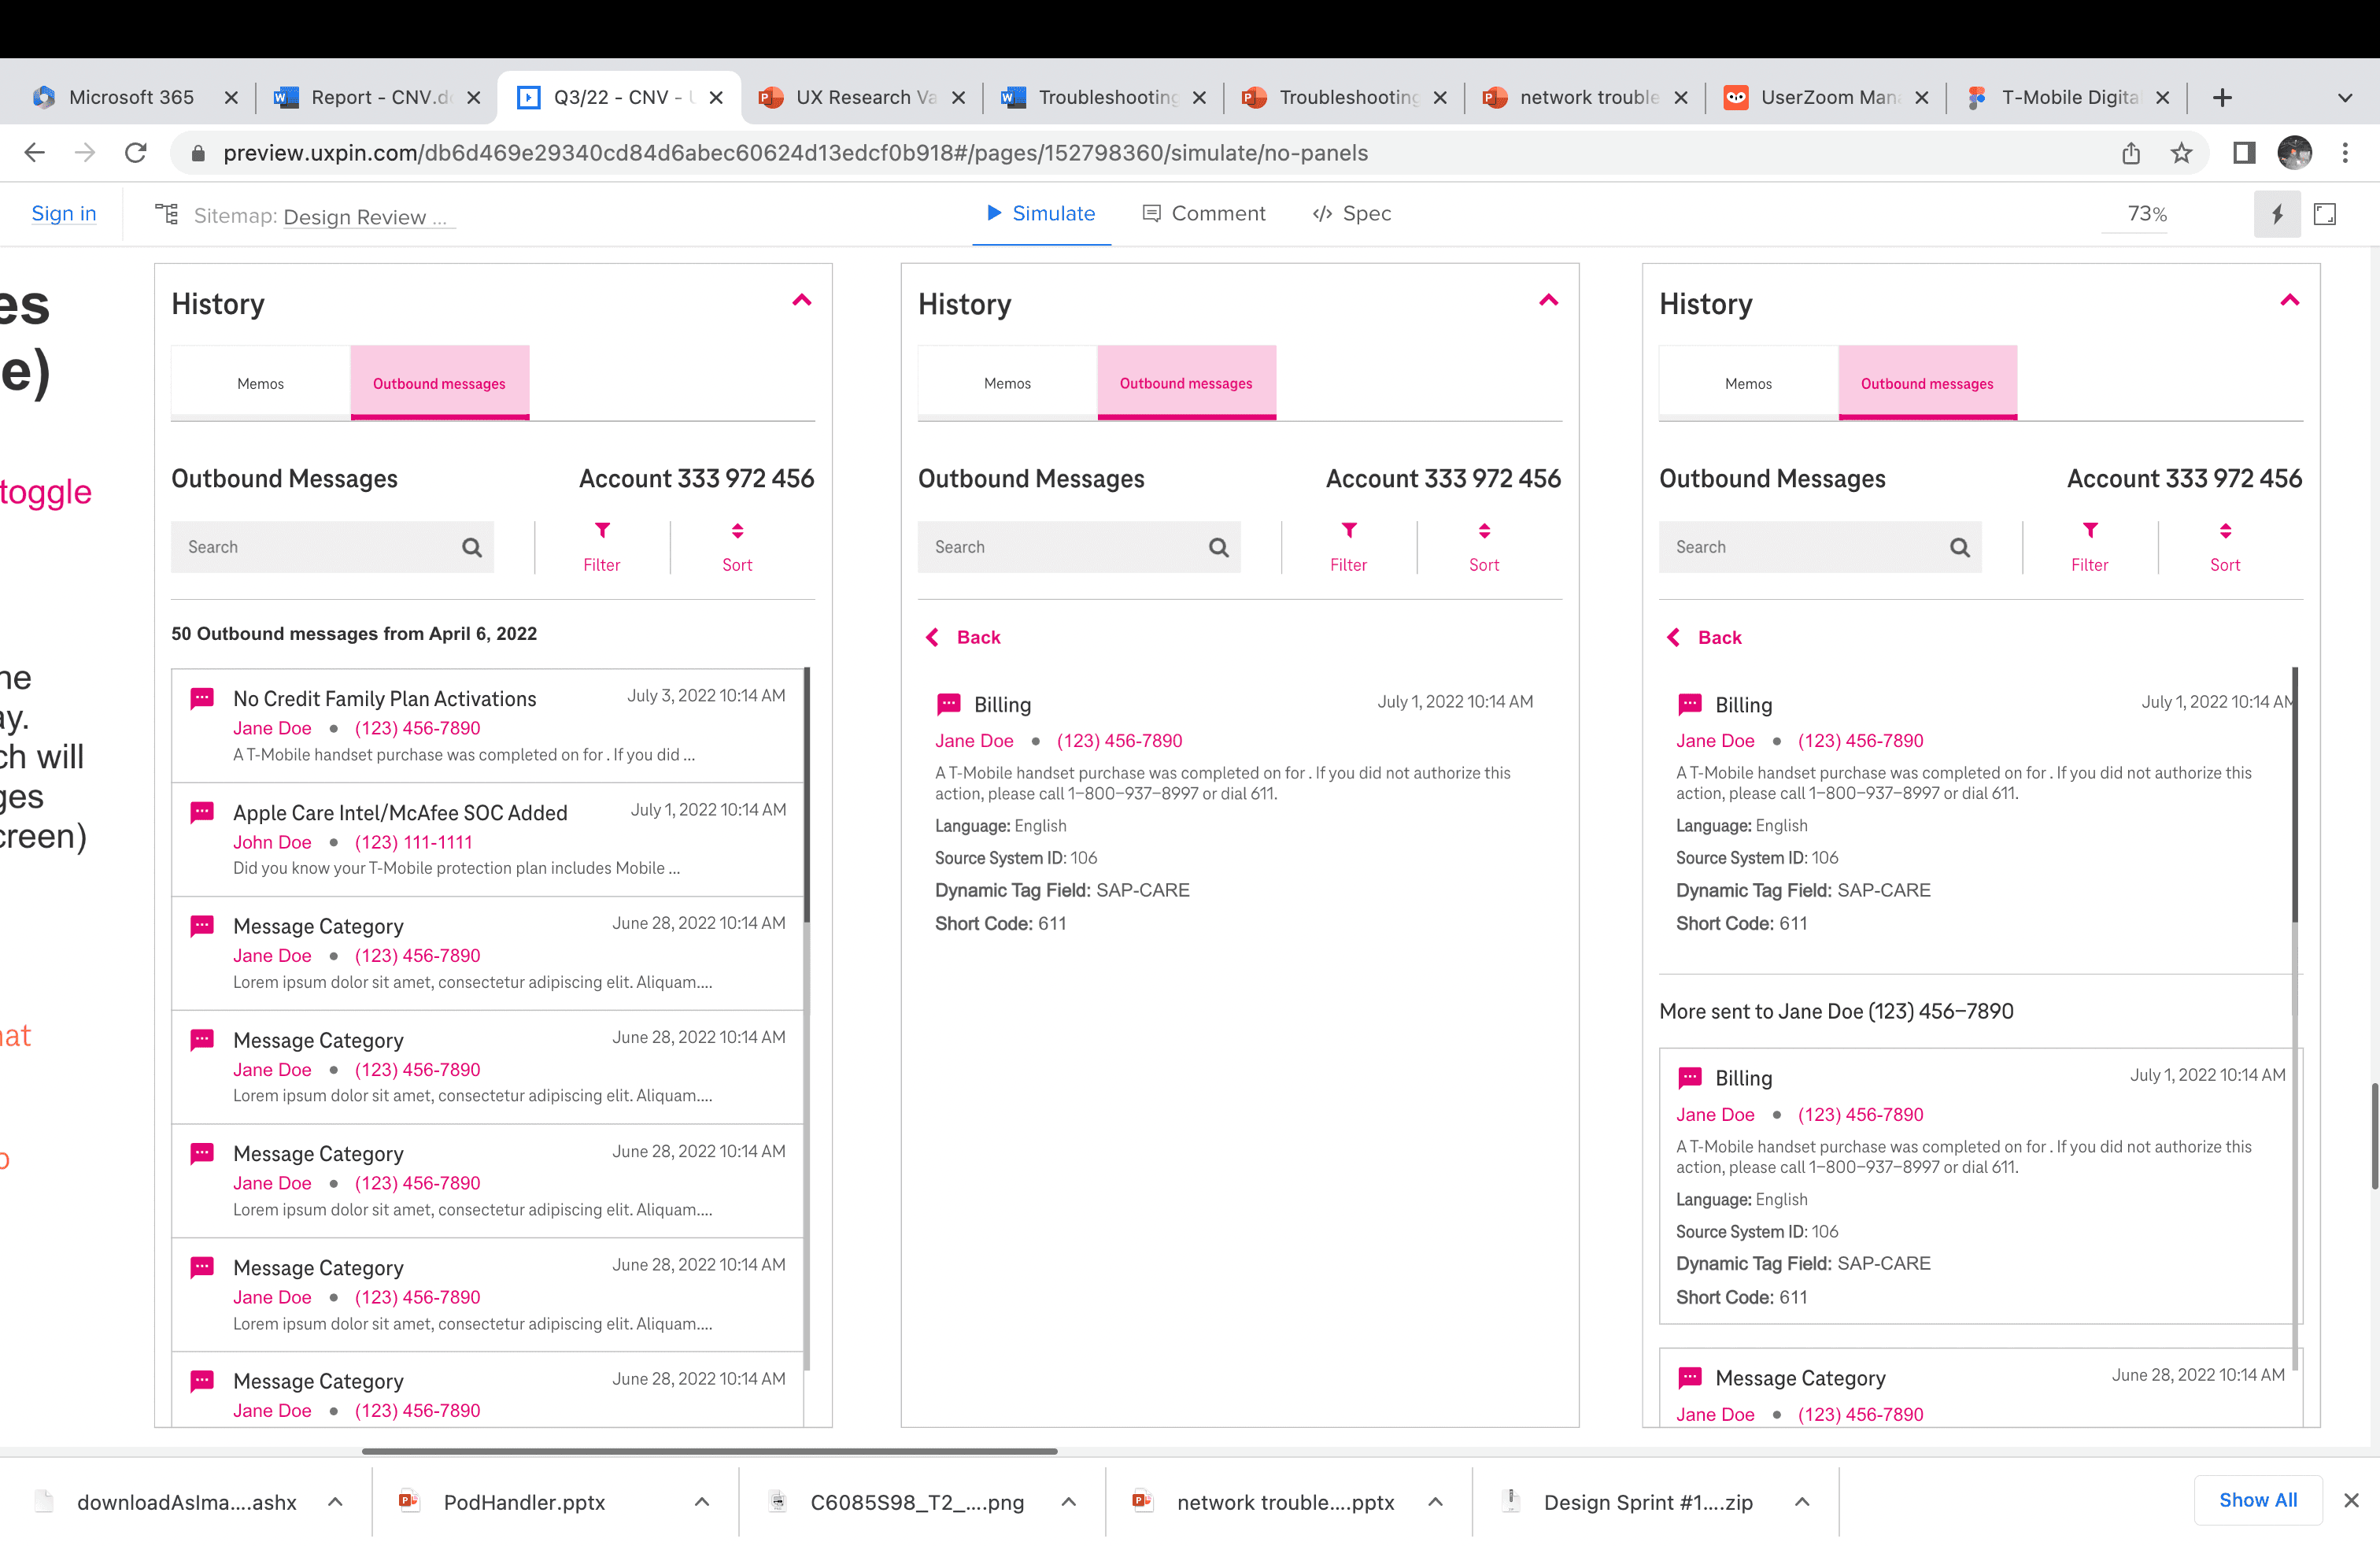Toggle Simulate mode in preview toolbar
Viewport: 2380px width, 1546px height.
[x=1040, y=213]
